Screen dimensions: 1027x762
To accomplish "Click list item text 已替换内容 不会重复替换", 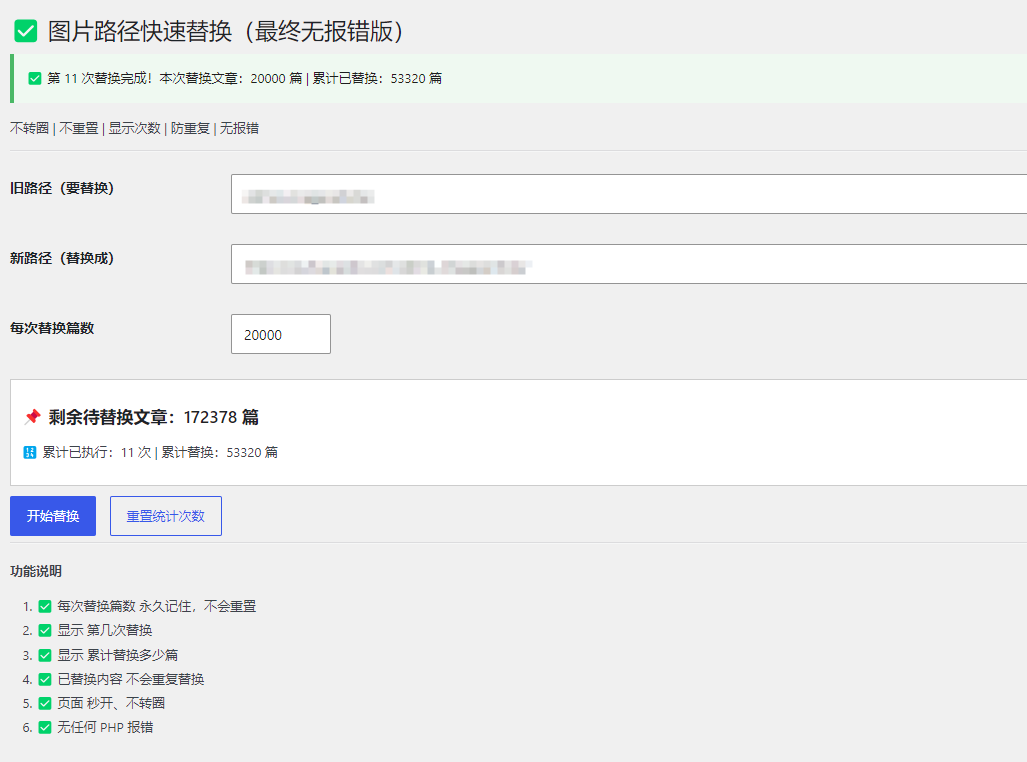I will (x=130, y=679).
